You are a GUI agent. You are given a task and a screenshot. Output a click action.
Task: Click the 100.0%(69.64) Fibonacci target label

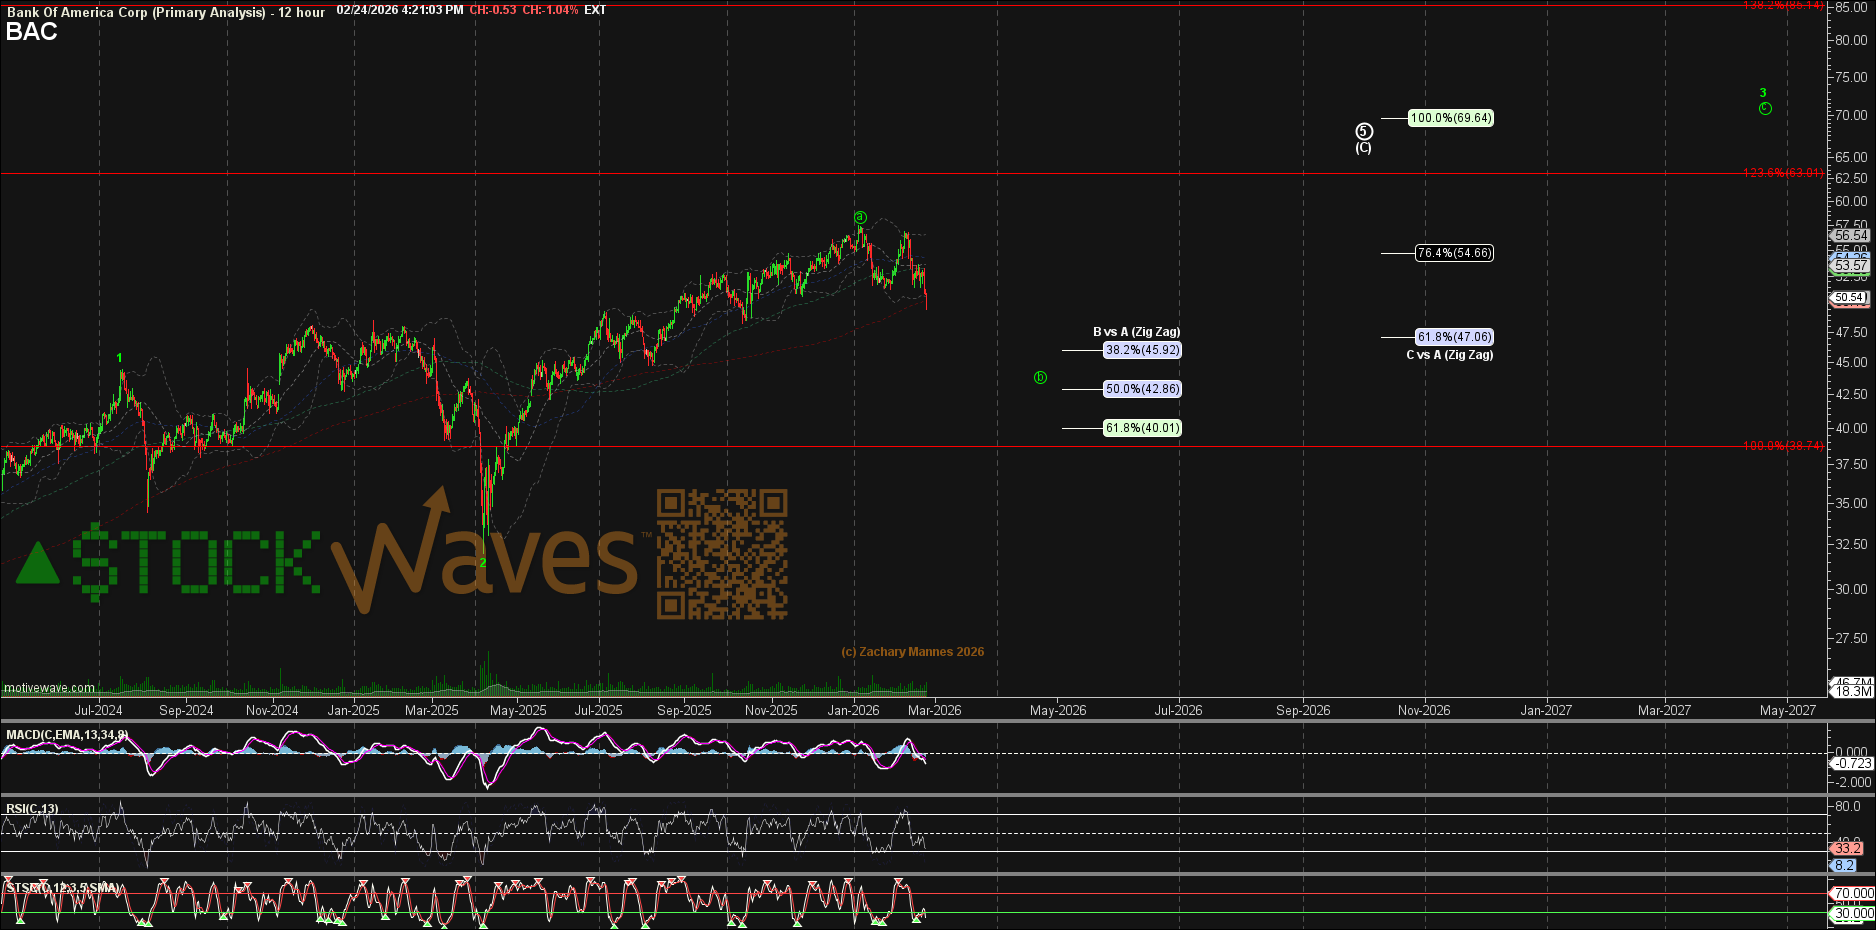[x=1450, y=118]
